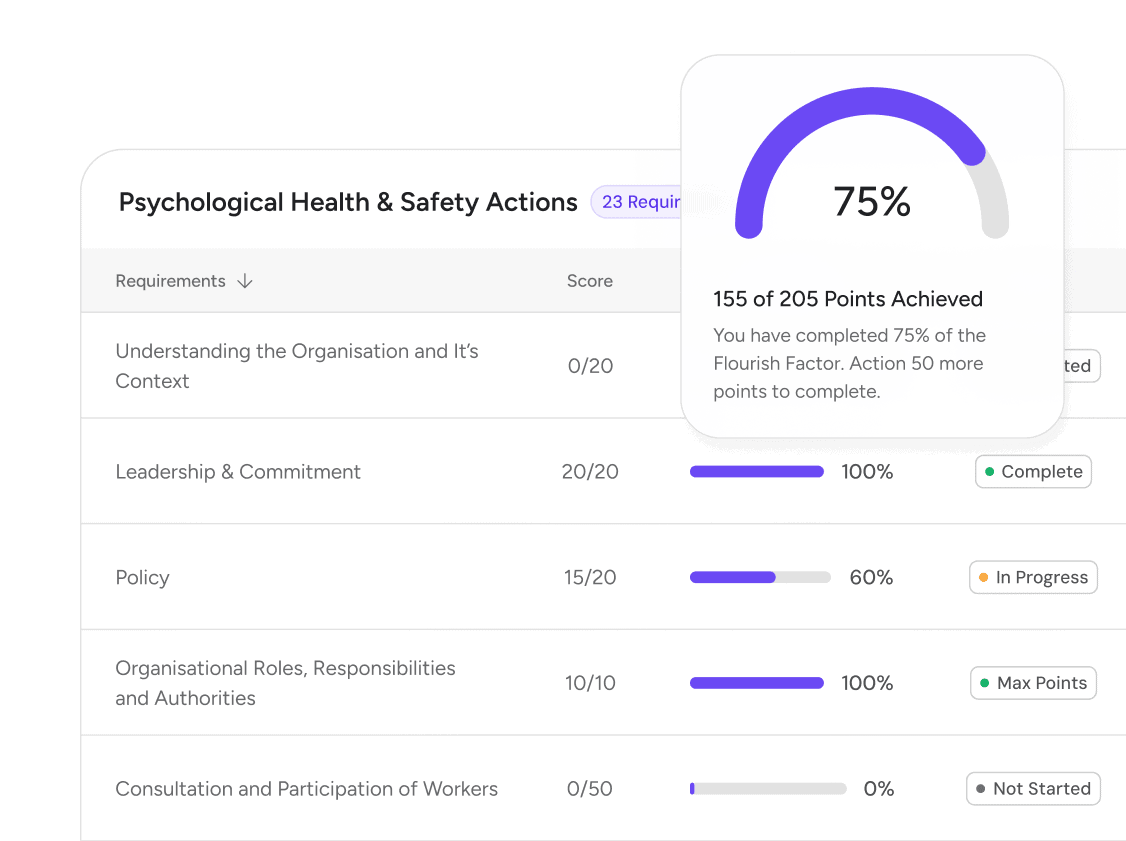Sort the table by the Requirements column

coord(170,281)
